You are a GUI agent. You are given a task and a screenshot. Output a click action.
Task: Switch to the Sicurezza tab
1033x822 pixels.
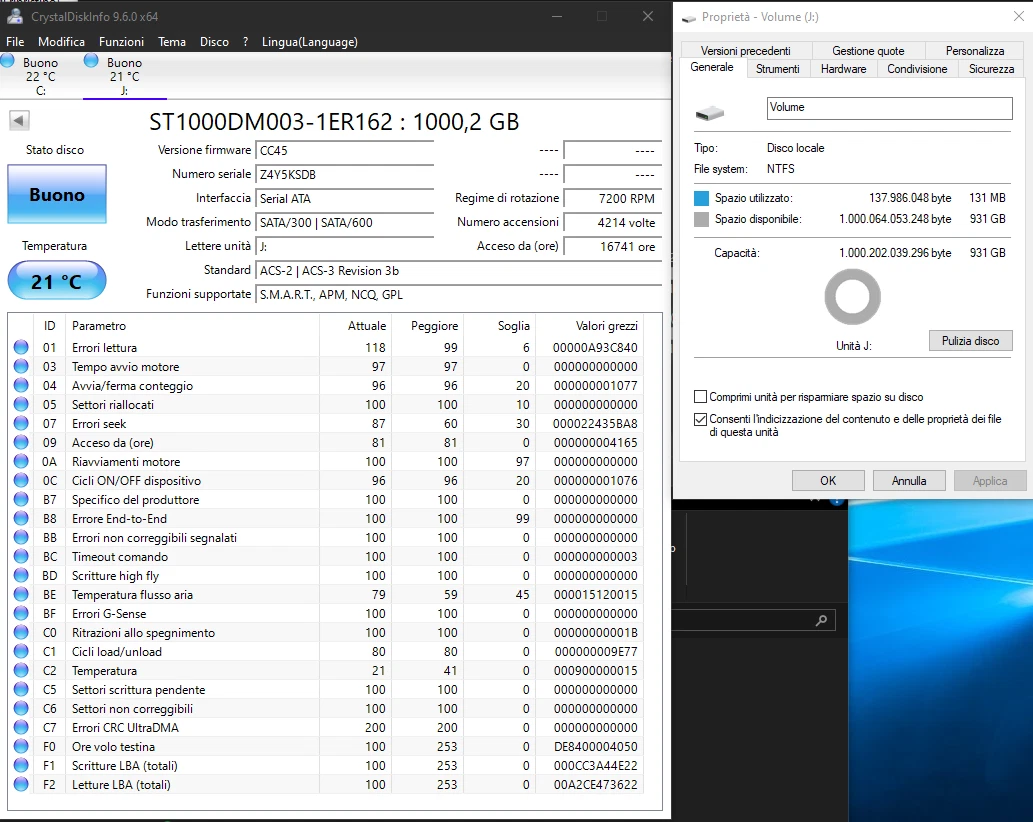point(991,68)
